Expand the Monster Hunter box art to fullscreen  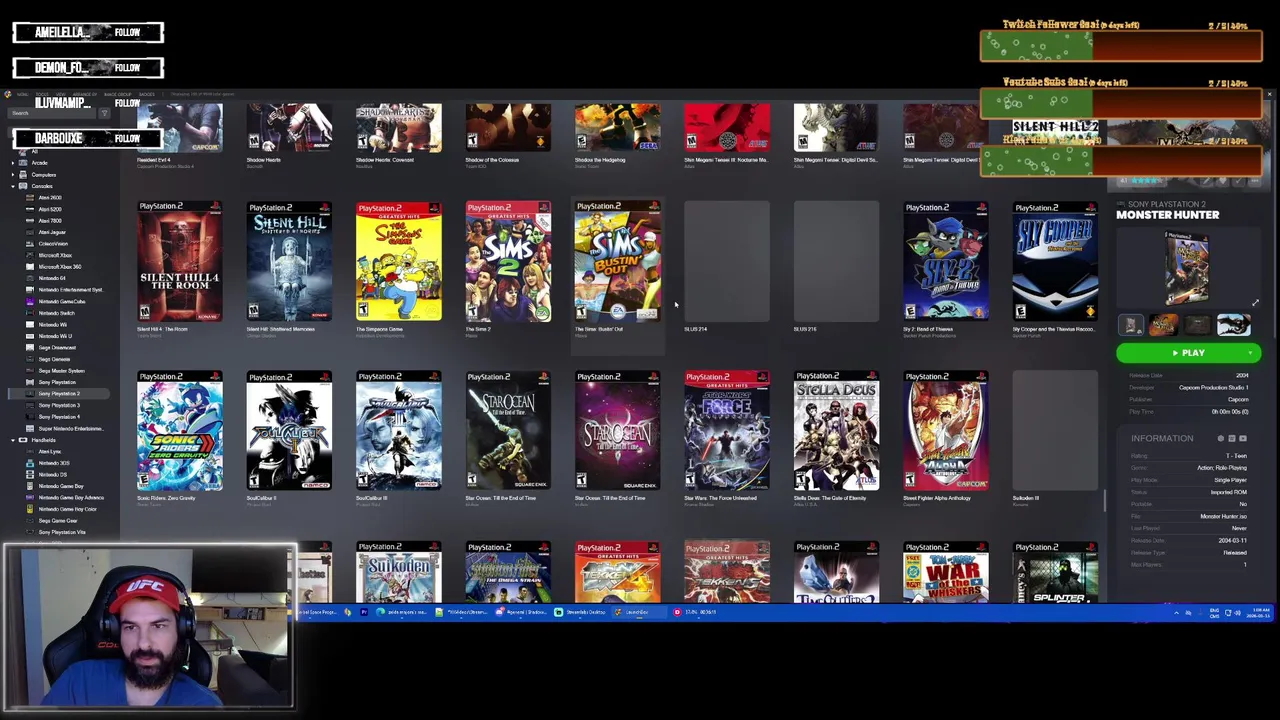coord(1255,303)
